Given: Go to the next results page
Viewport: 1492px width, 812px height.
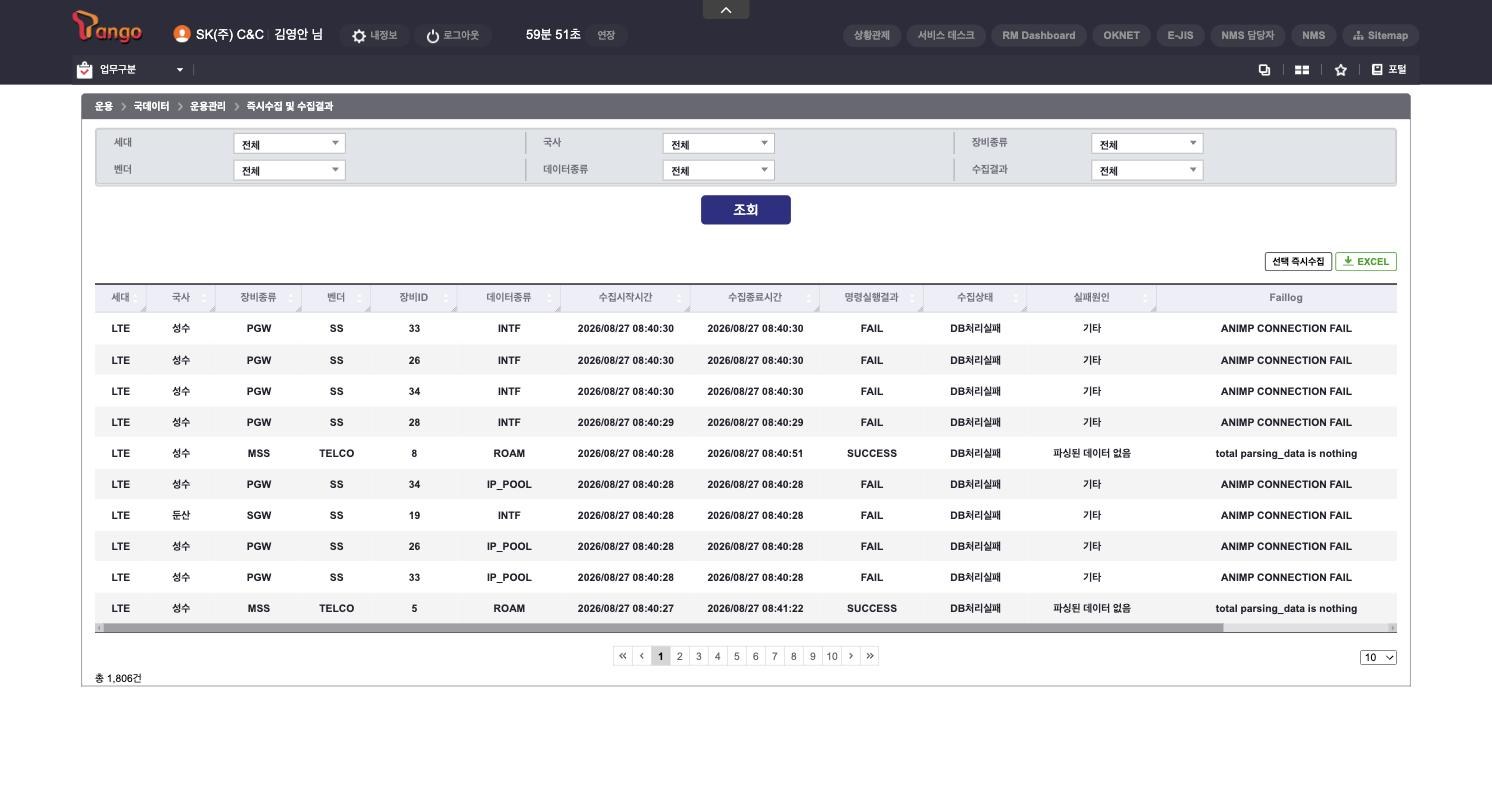Looking at the screenshot, I should [851, 656].
